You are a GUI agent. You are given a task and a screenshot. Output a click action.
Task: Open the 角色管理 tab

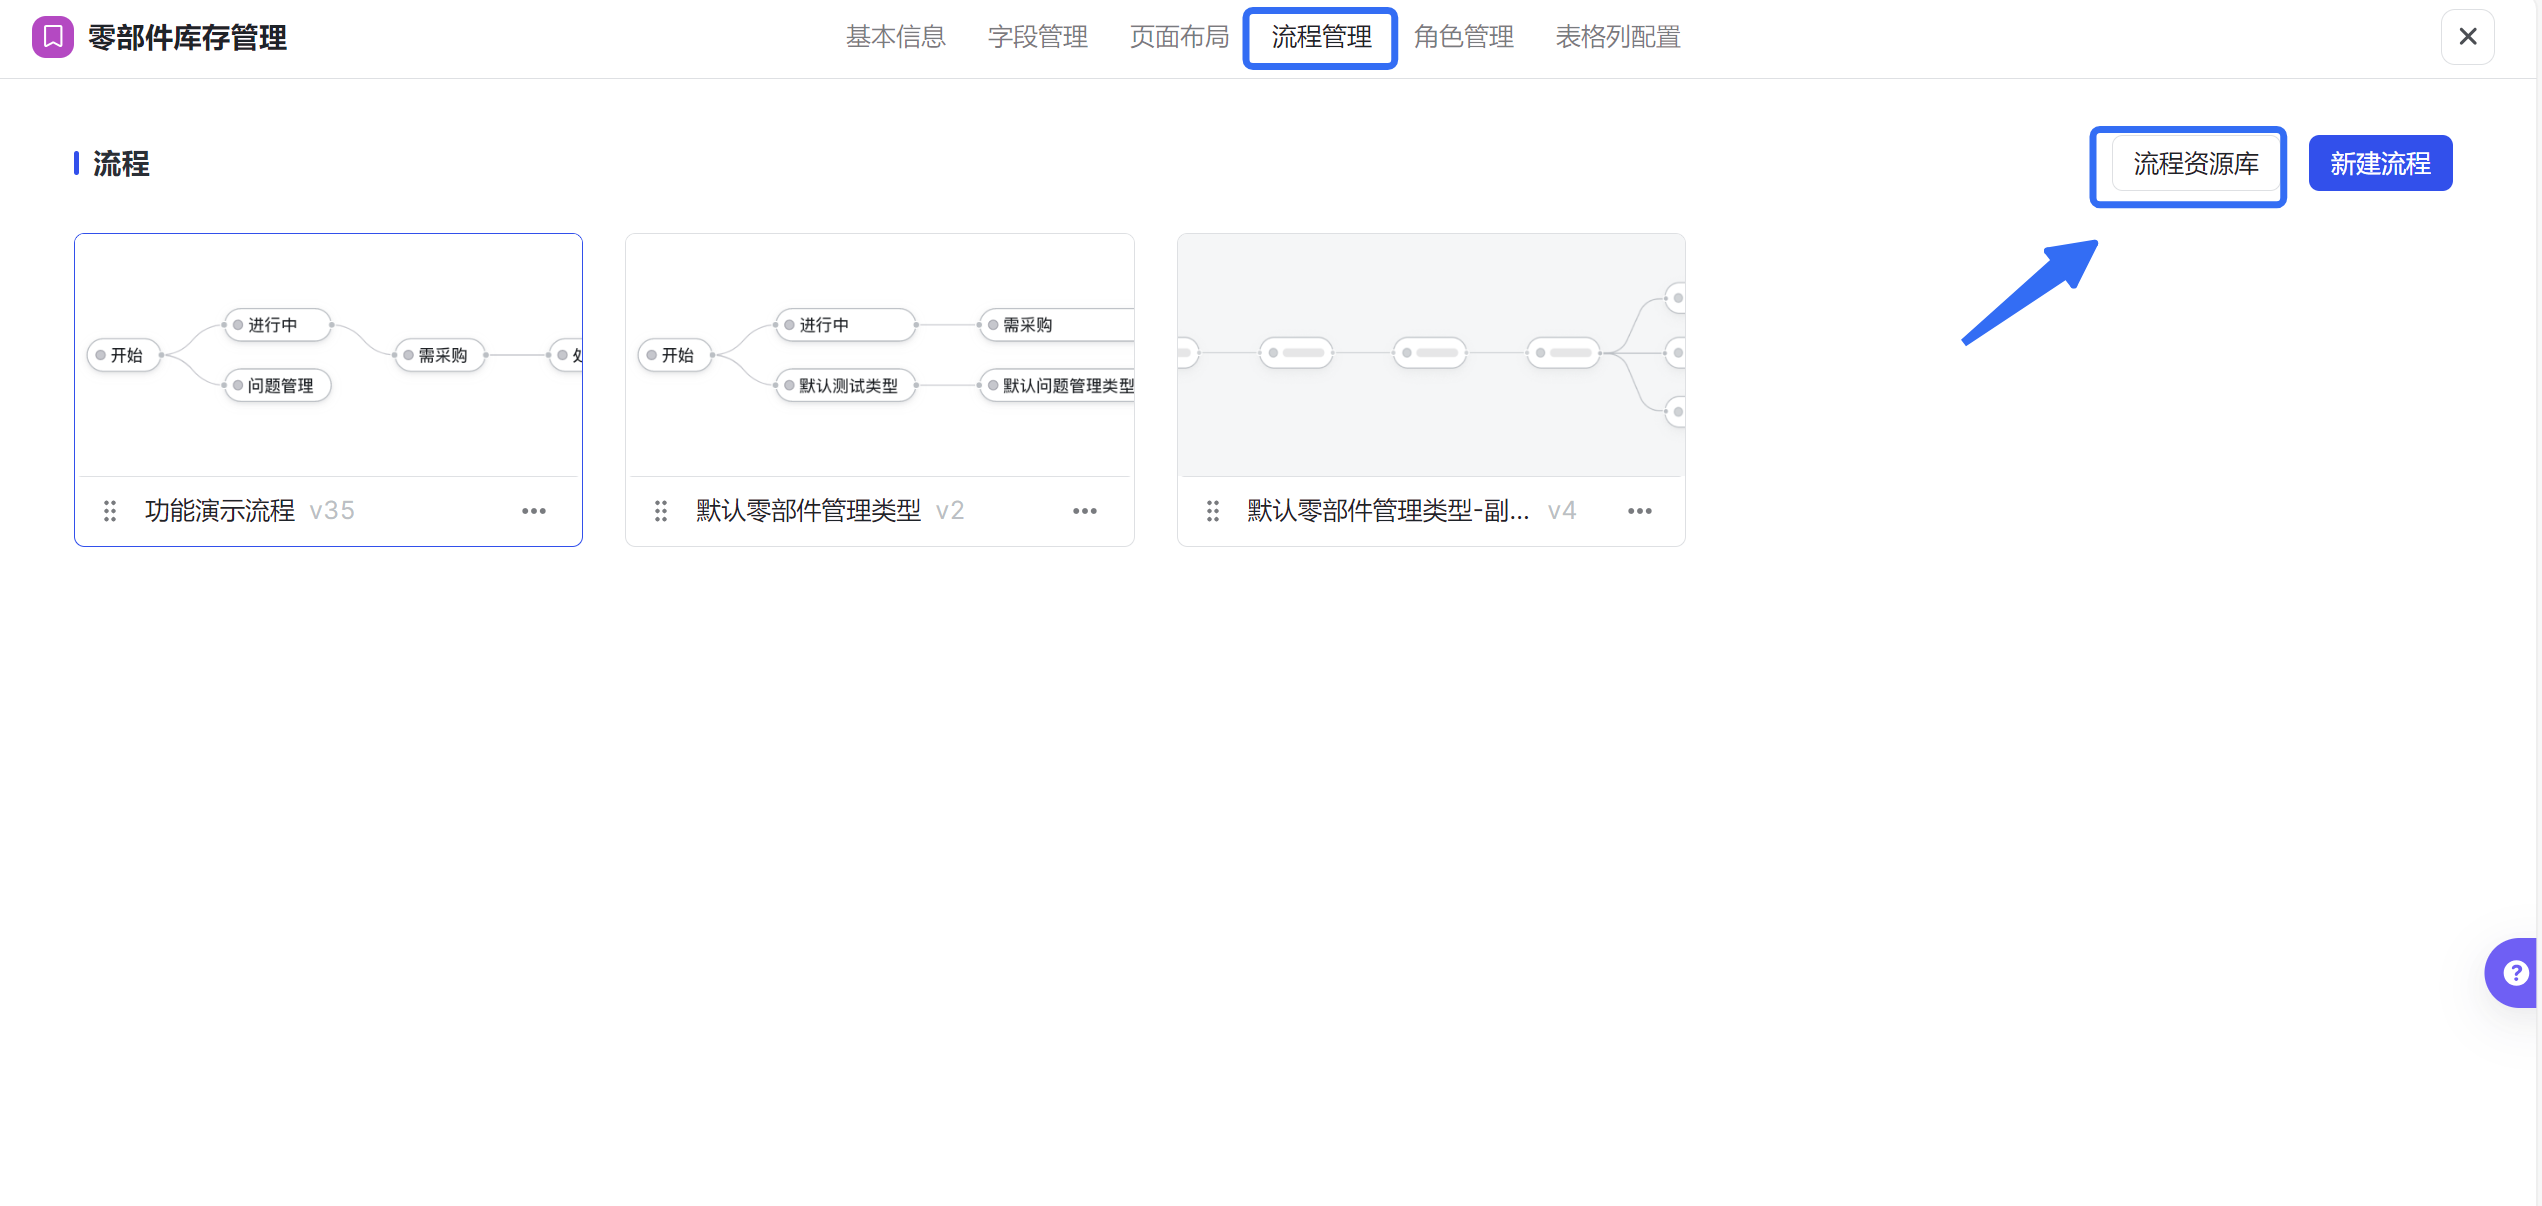coord(1463,37)
